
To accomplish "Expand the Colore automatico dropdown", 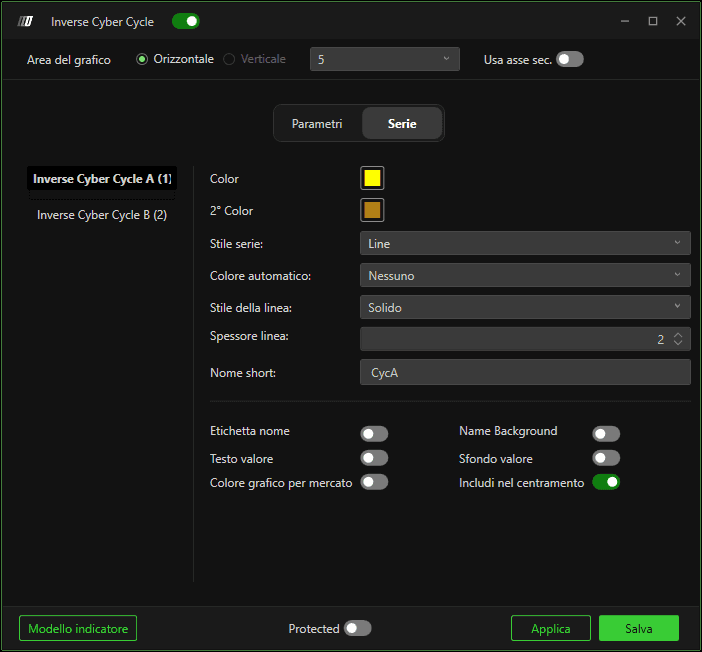I will (x=525, y=275).
